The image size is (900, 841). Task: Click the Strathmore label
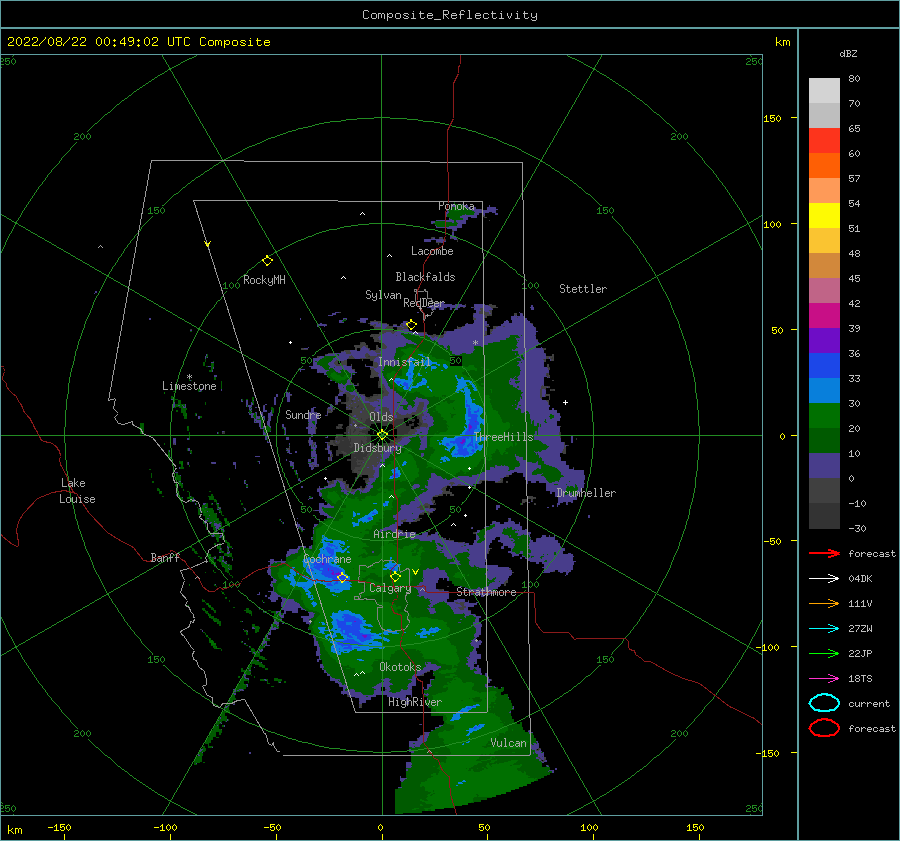click(486, 592)
